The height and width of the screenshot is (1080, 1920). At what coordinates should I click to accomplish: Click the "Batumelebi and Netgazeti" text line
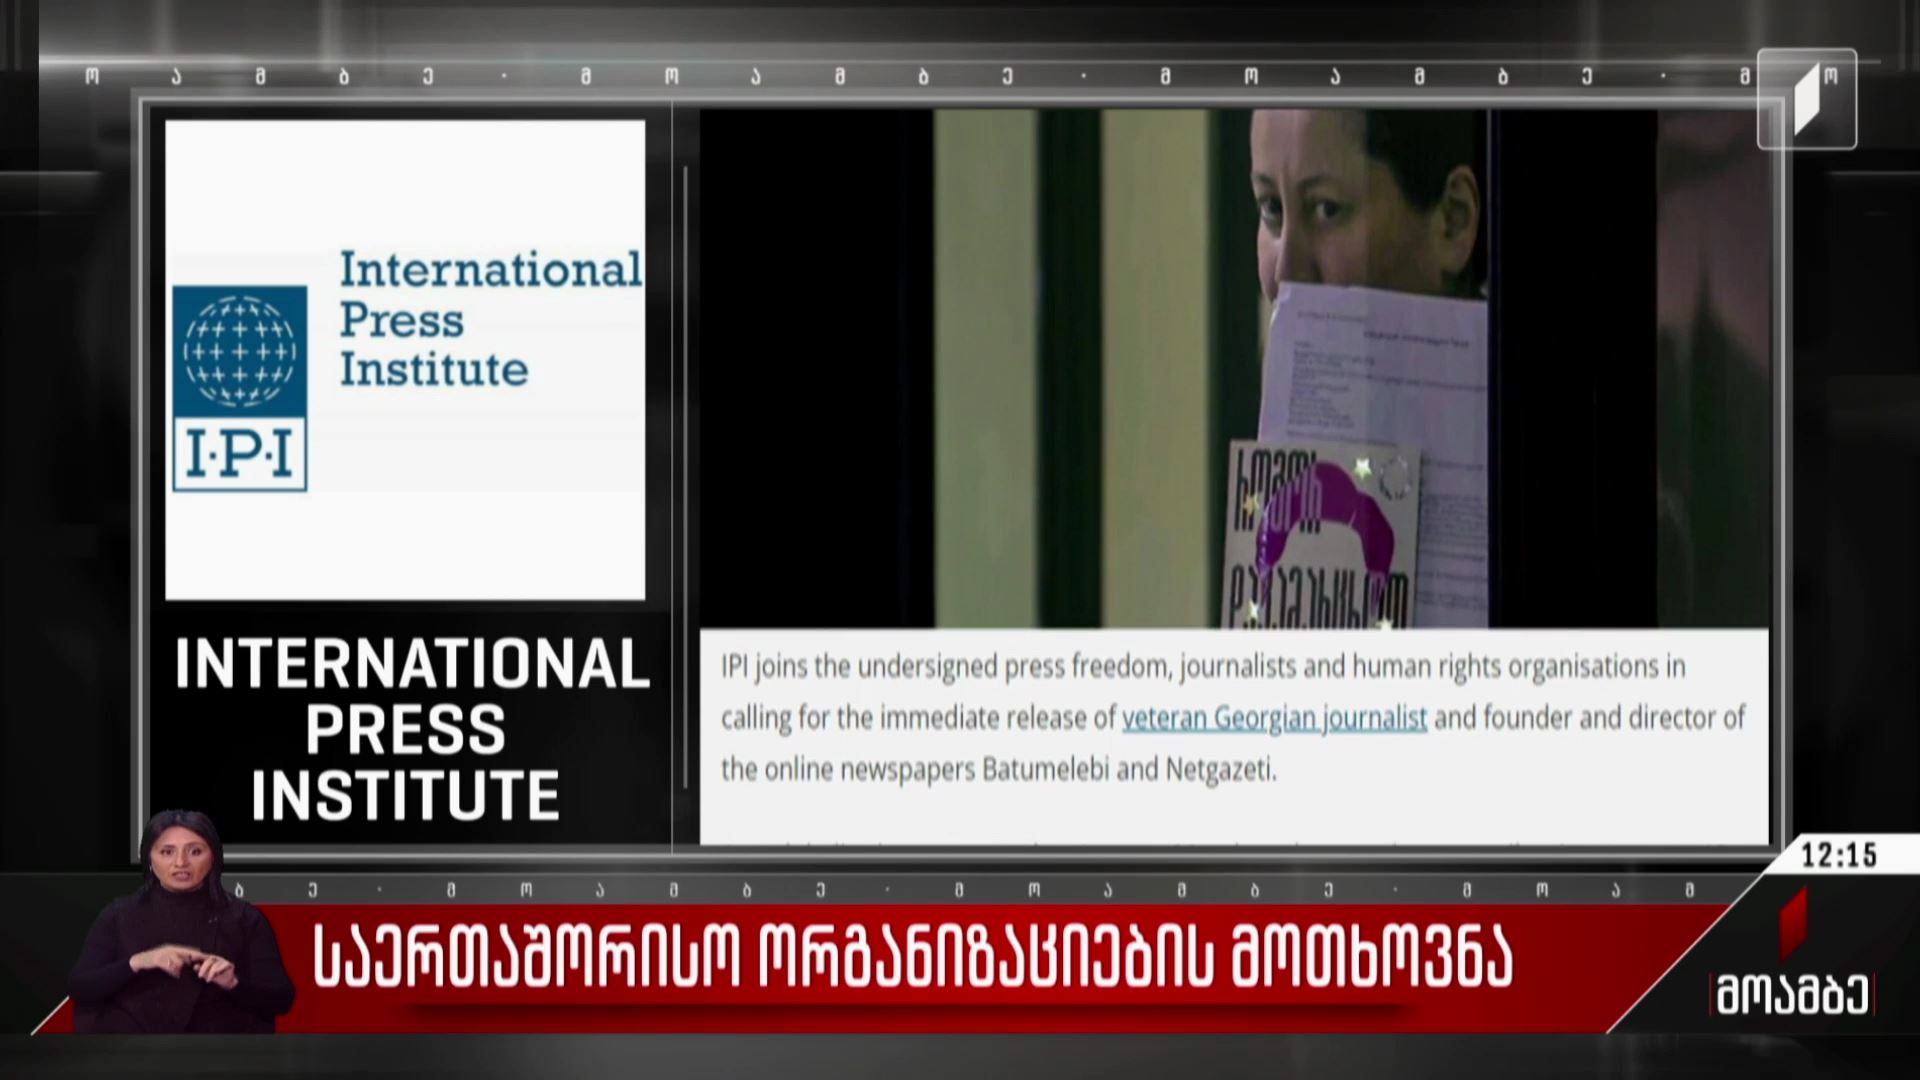coord(999,770)
